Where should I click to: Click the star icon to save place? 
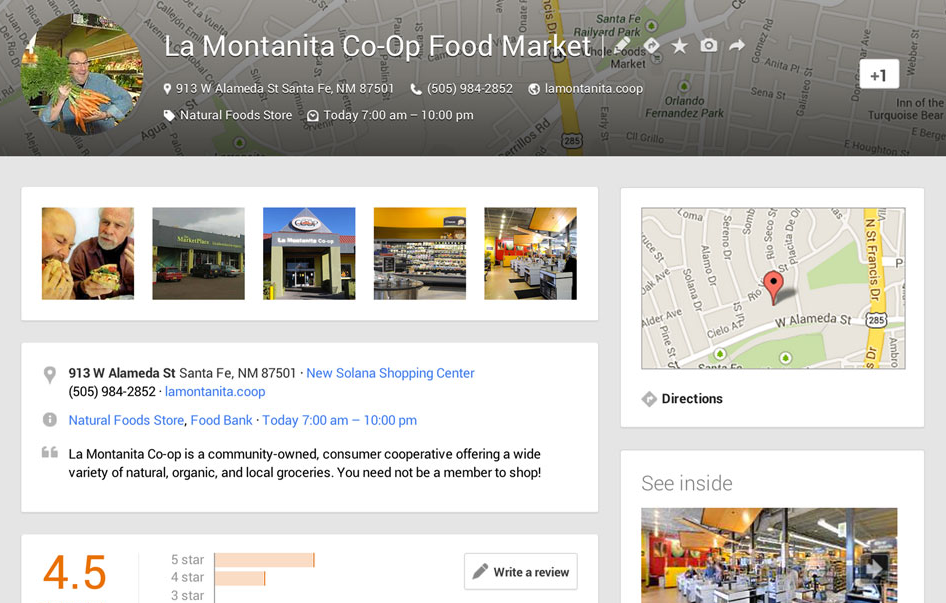679,46
